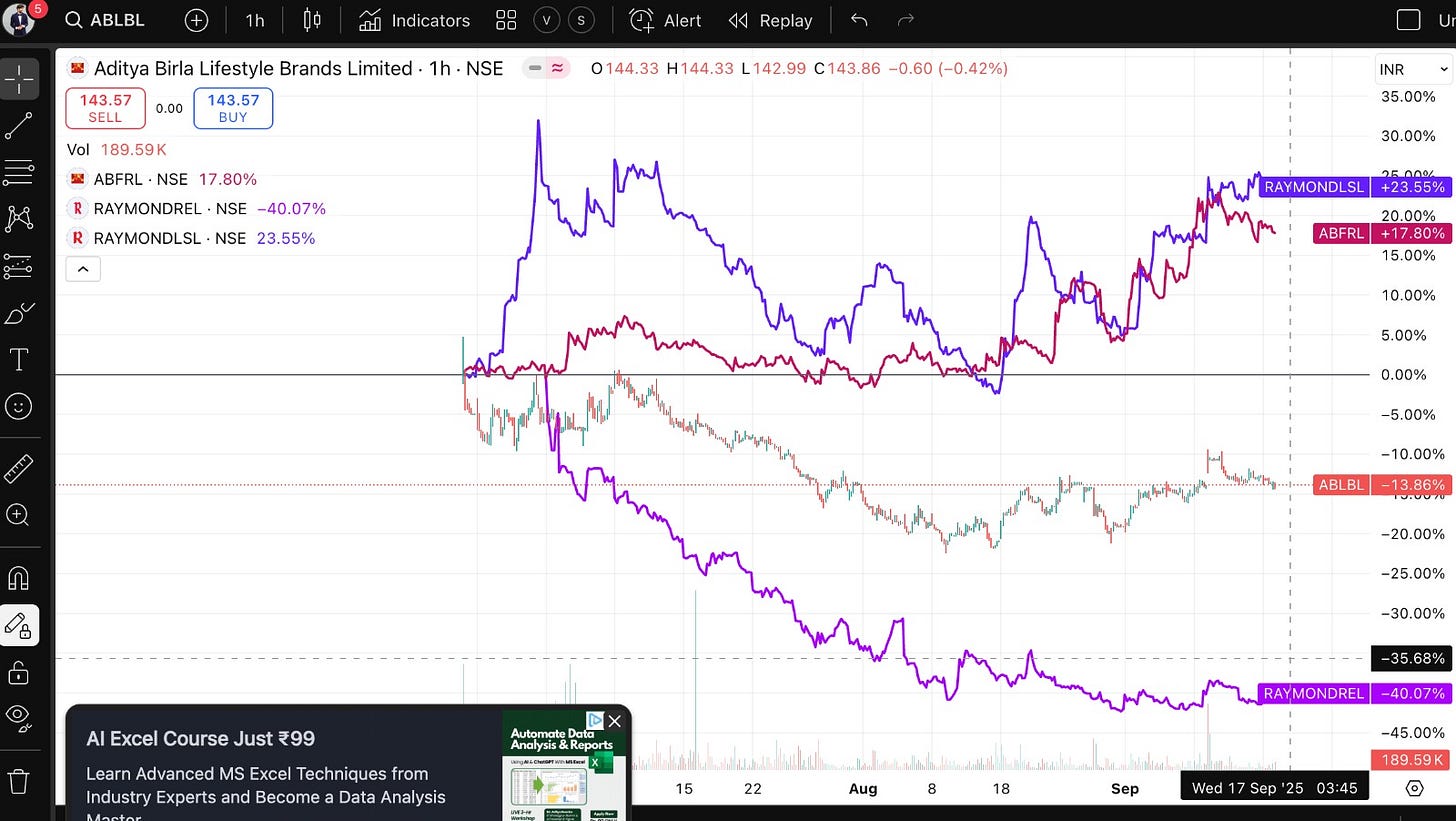Remove drawings with trash icon

click(19, 781)
